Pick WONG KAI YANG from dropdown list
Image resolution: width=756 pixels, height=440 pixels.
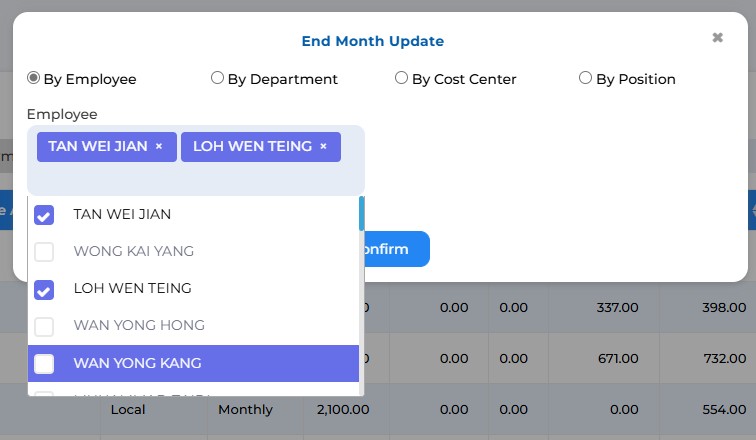click(133, 251)
